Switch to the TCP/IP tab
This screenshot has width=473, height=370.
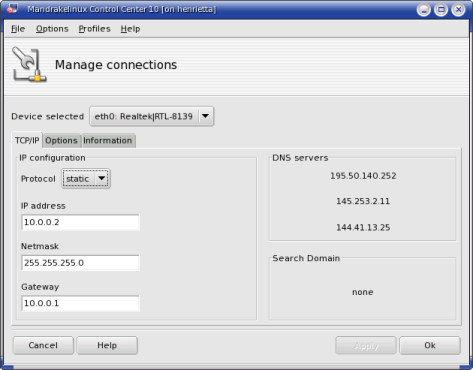[x=27, y=140]
